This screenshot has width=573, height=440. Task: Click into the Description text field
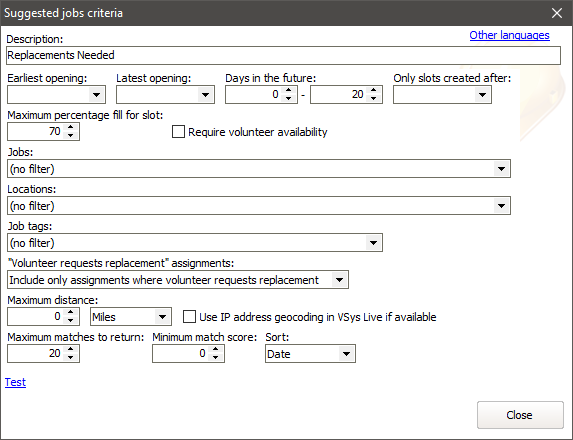(284, 56)
